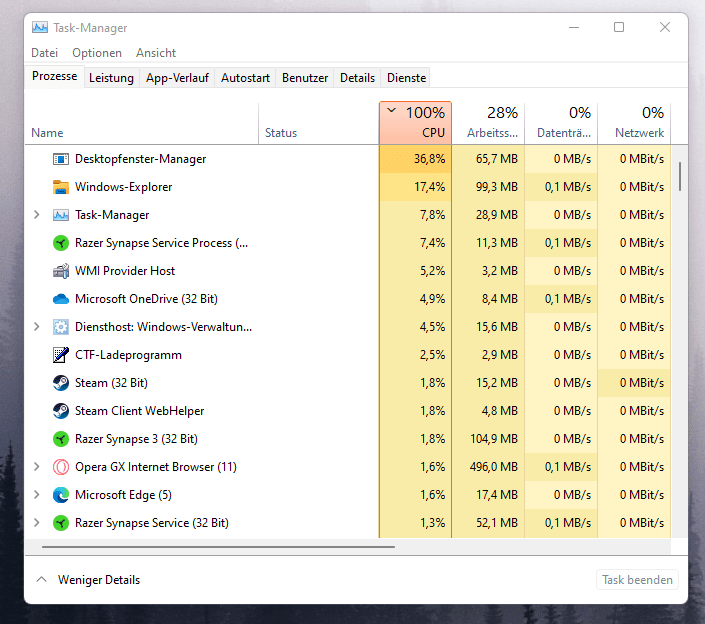
Task: Sort by Datenträger column header
Action: click(561, 124)
